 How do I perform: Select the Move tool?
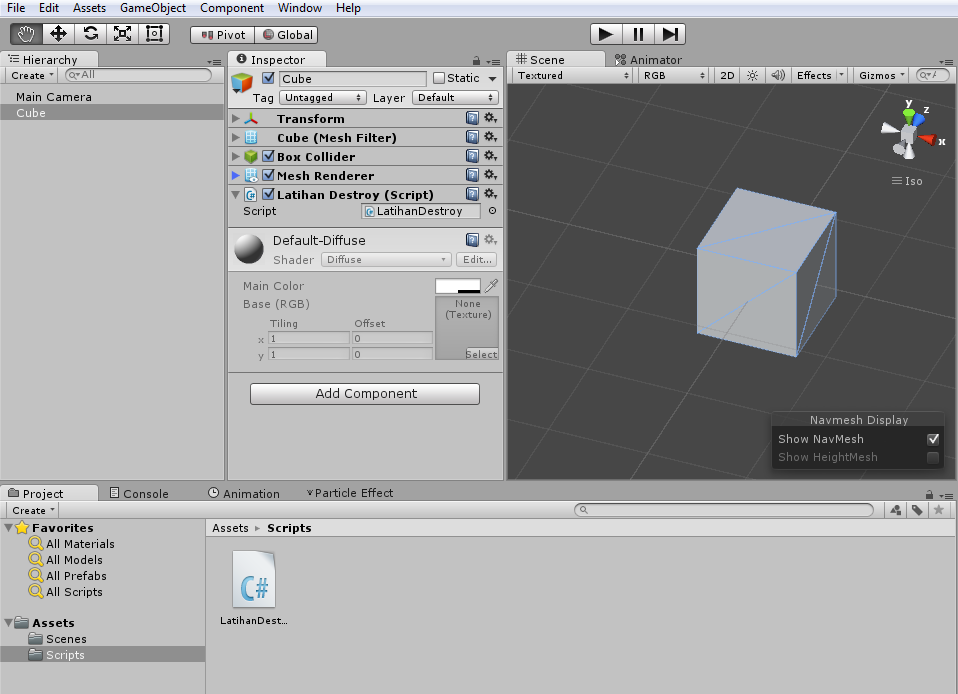pos(58,33)
